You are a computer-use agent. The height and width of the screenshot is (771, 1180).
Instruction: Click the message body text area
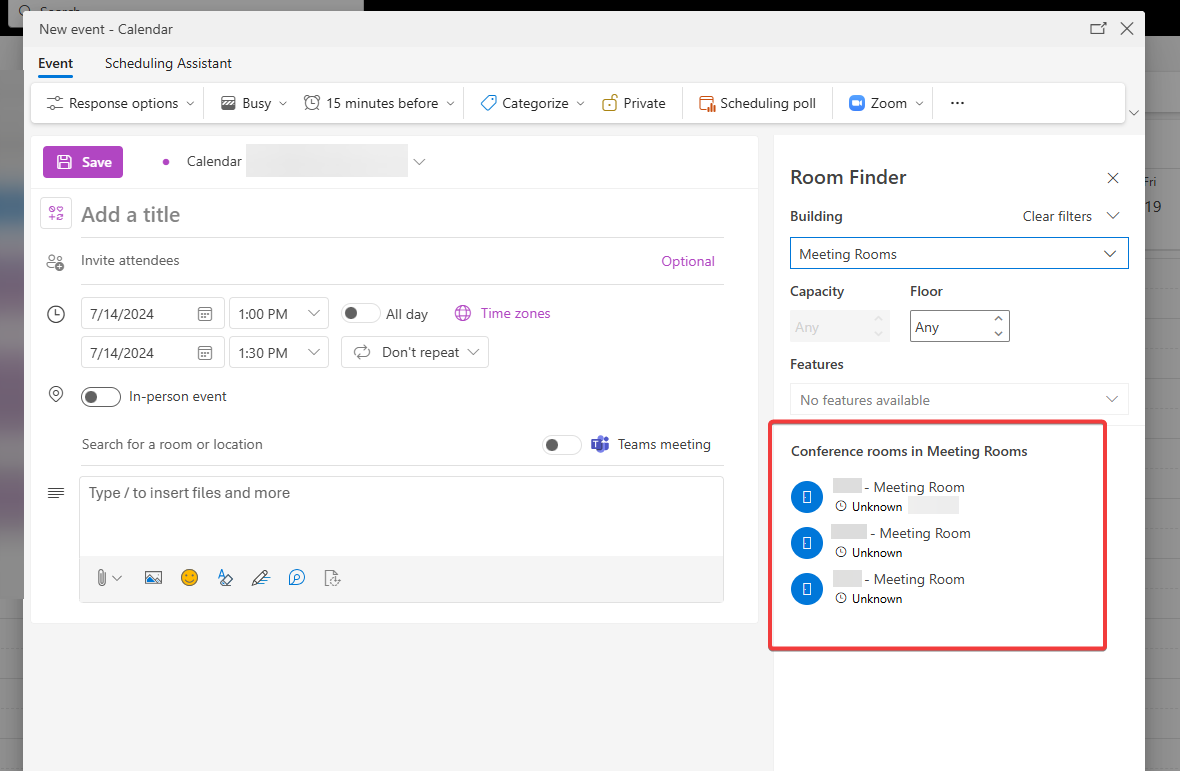click(401, 516)
